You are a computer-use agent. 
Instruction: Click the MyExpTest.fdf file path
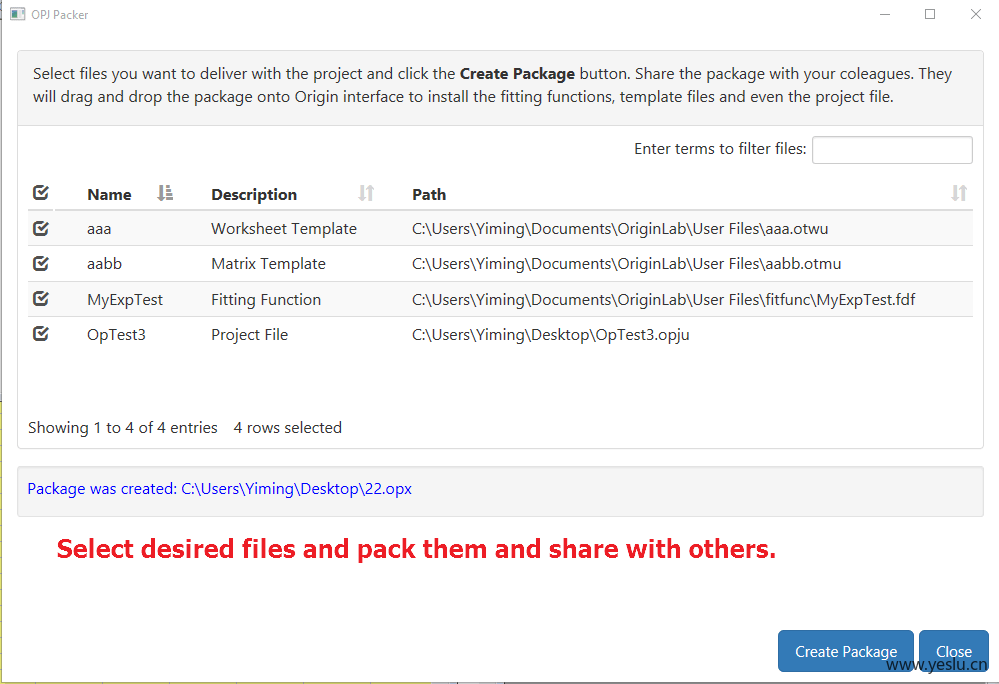coord(663,299)
